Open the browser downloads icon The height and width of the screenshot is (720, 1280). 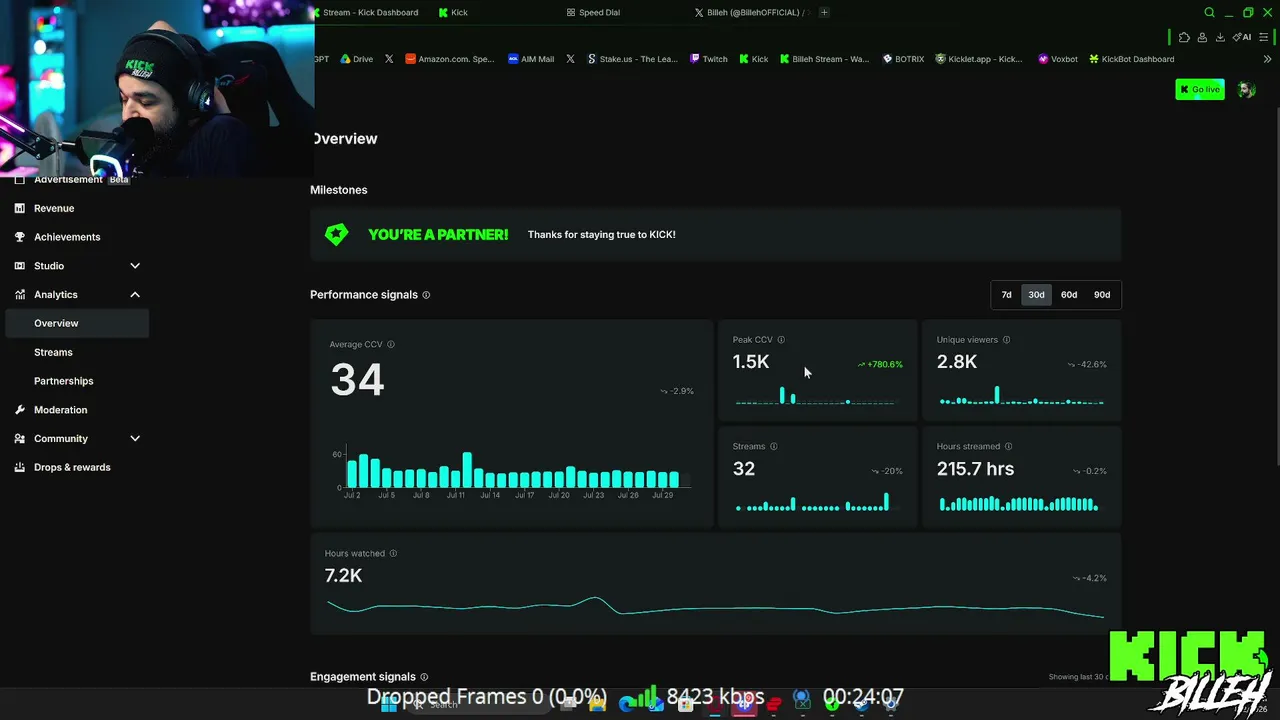1220,37
